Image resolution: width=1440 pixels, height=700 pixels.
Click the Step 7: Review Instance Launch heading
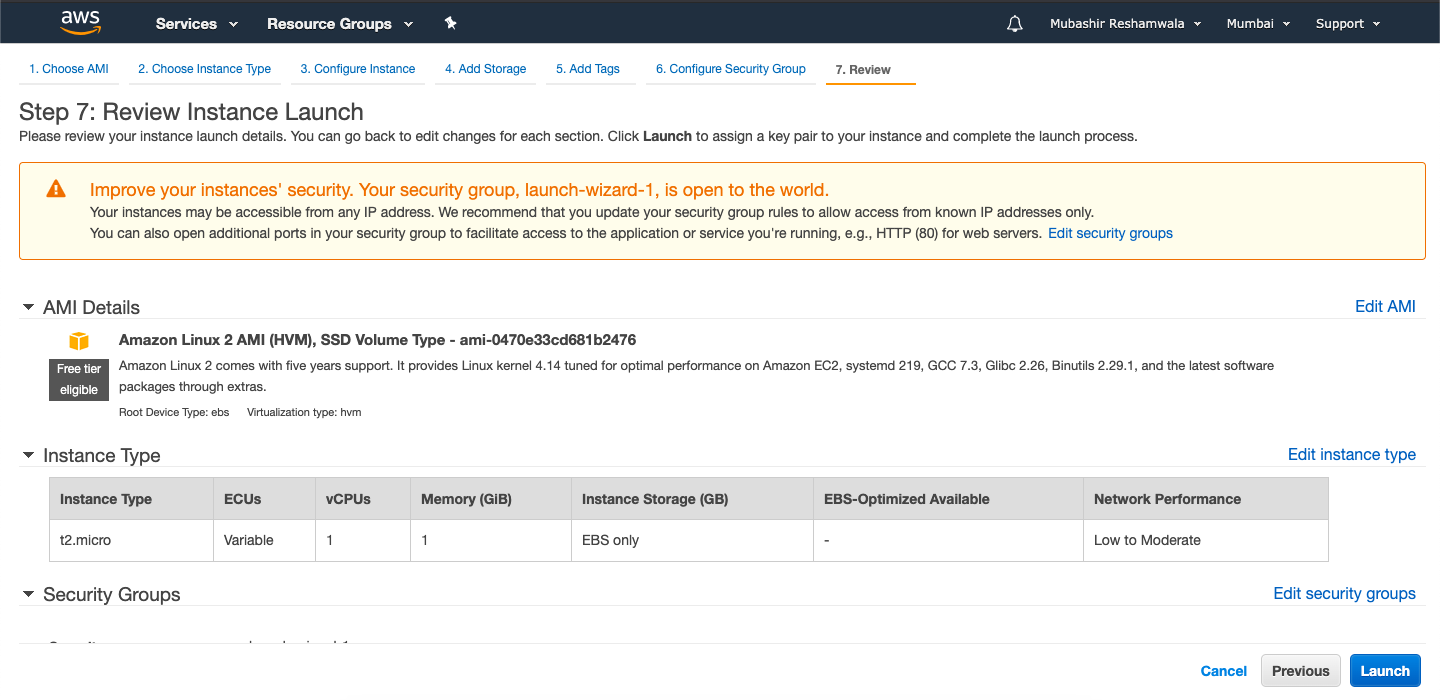pos(191,112)
